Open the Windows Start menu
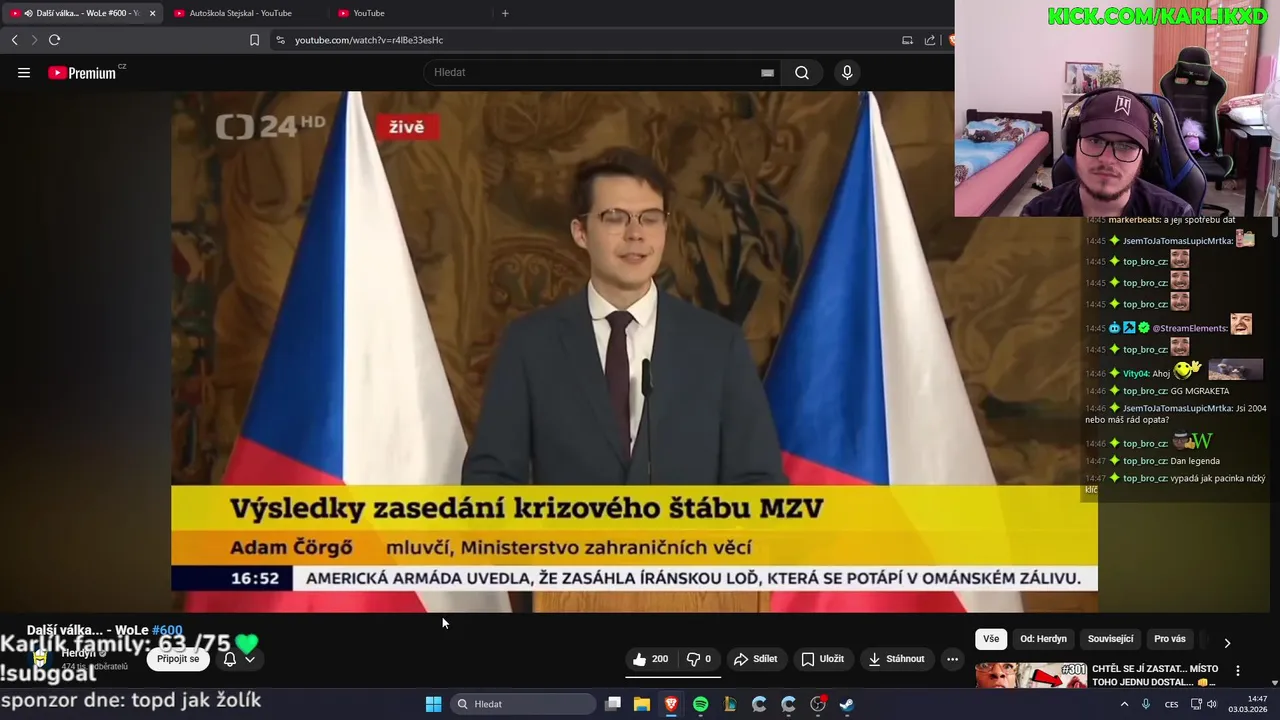Screen dimensions: 1280x720 coord(433,704)
